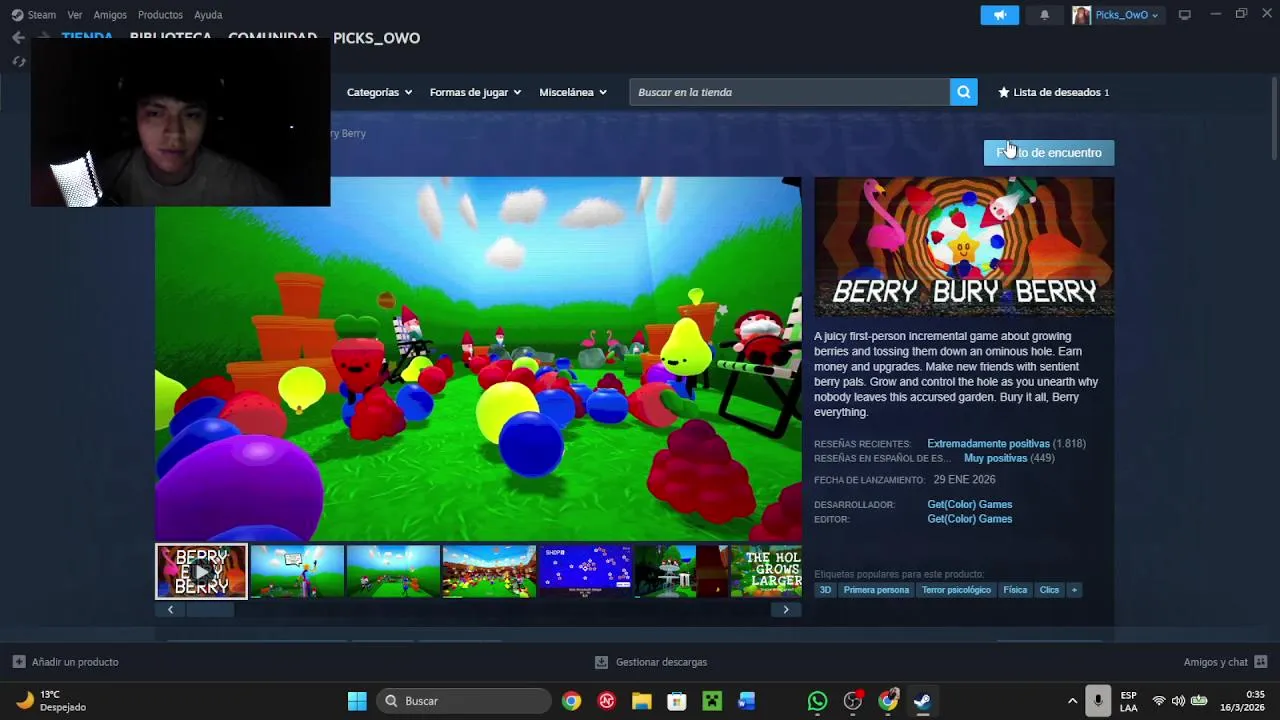Open the volume icon in tray

[1178, 701]
